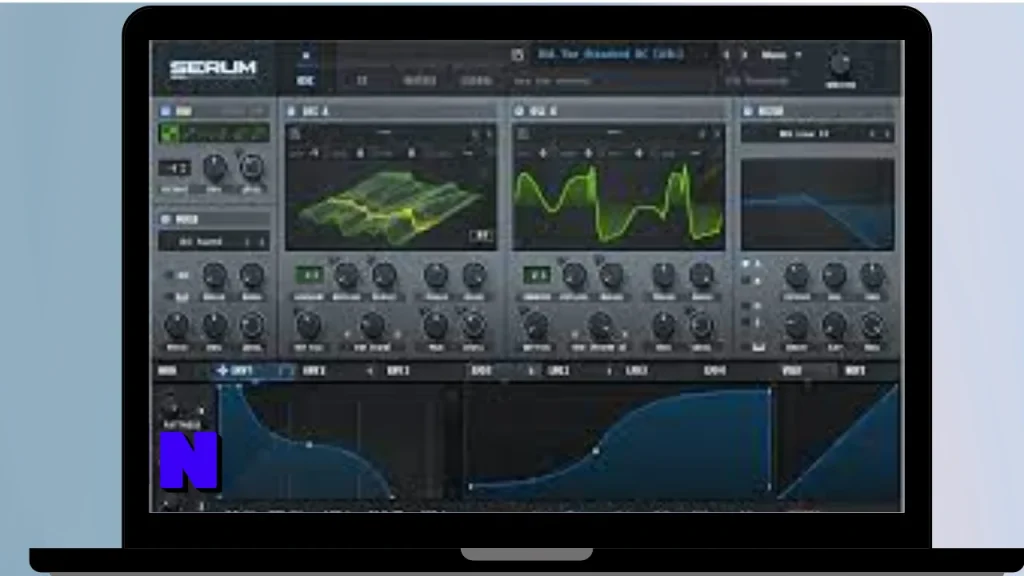Click the OSC B waveform display

pyautogui.click(x=618, y=206)
